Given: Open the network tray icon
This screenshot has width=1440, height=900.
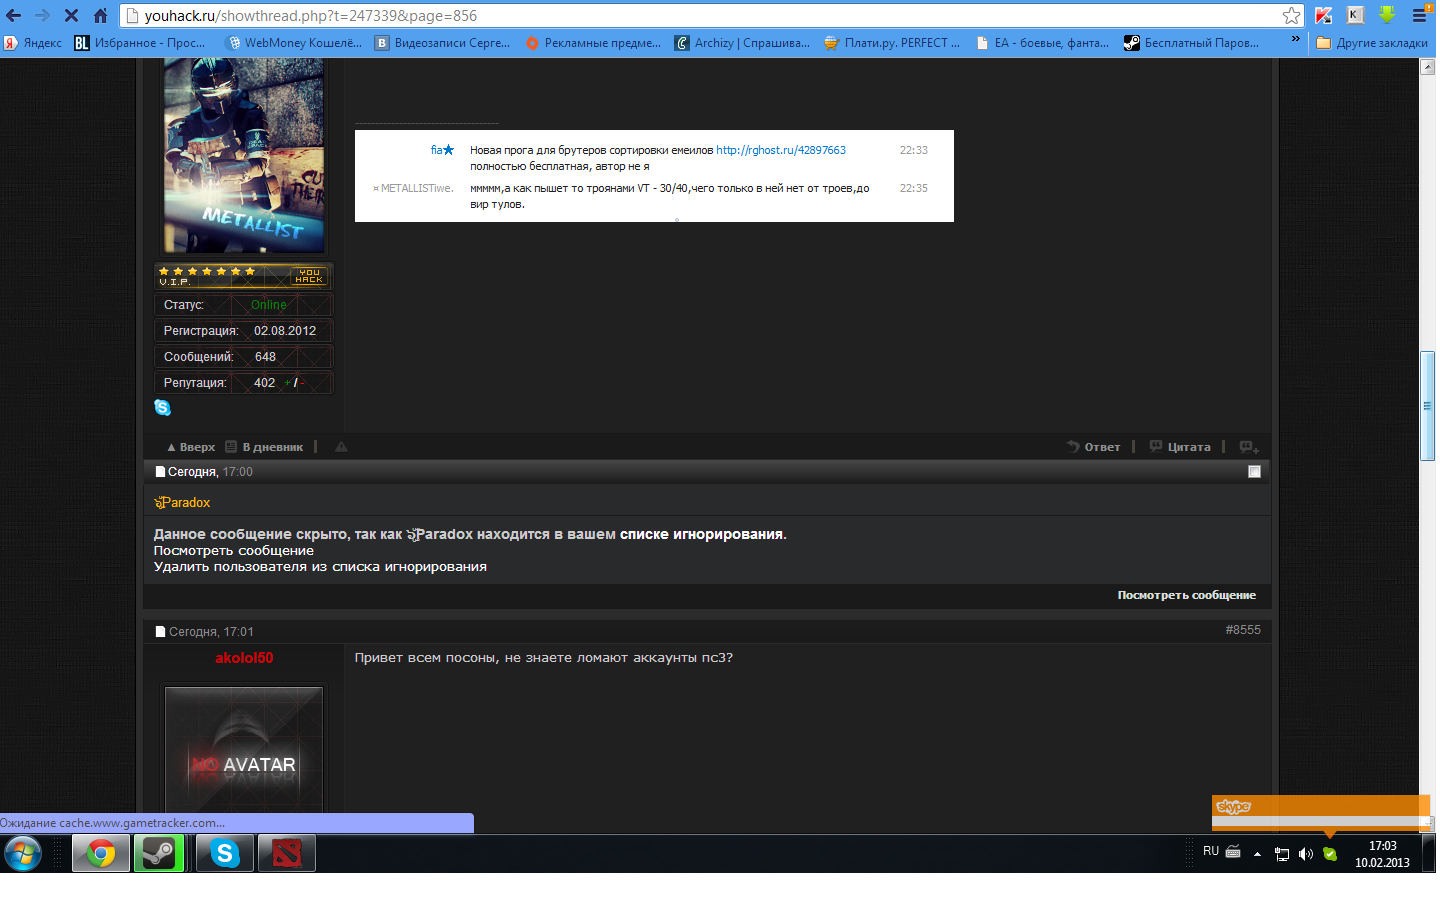Looking at the screenshot, I should coord(1282,854).
